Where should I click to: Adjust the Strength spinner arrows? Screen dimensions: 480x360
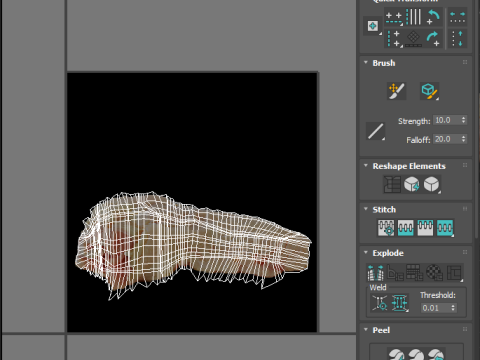pyautogui.click(x=463, y=120)
